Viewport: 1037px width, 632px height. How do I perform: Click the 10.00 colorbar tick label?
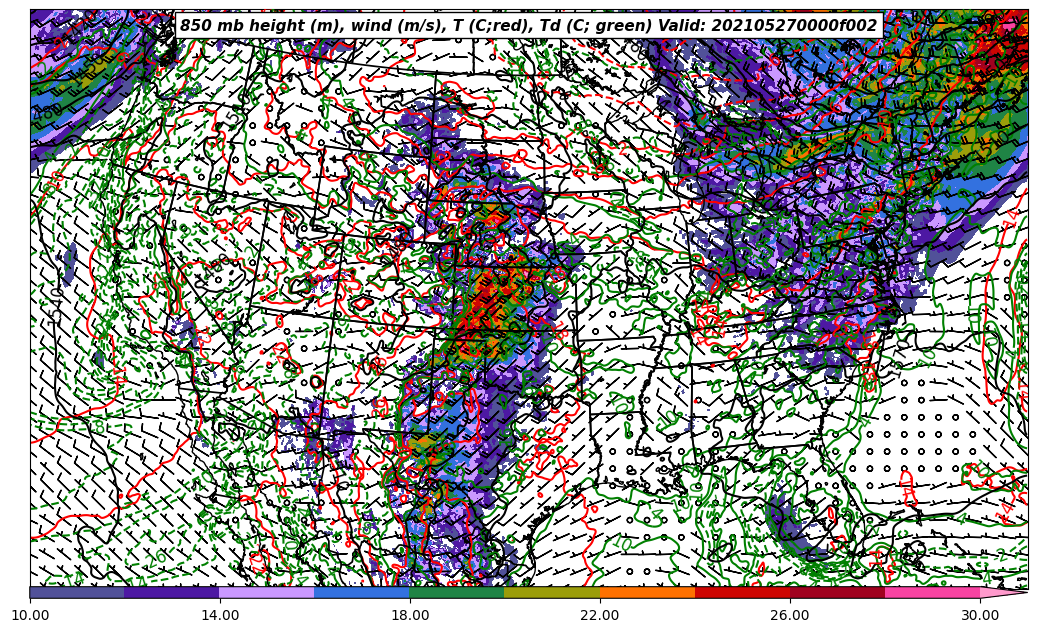[30, 615]
